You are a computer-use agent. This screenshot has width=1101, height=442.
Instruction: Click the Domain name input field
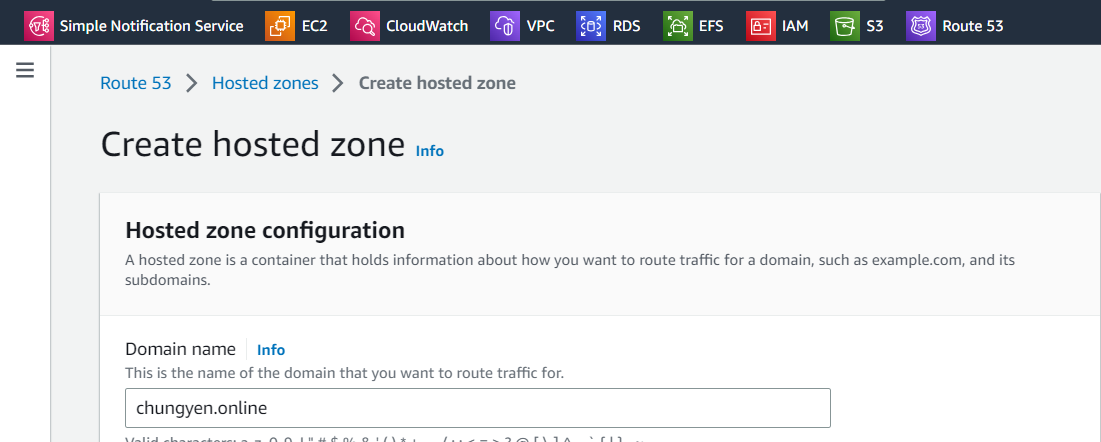[x=477, y=408]
